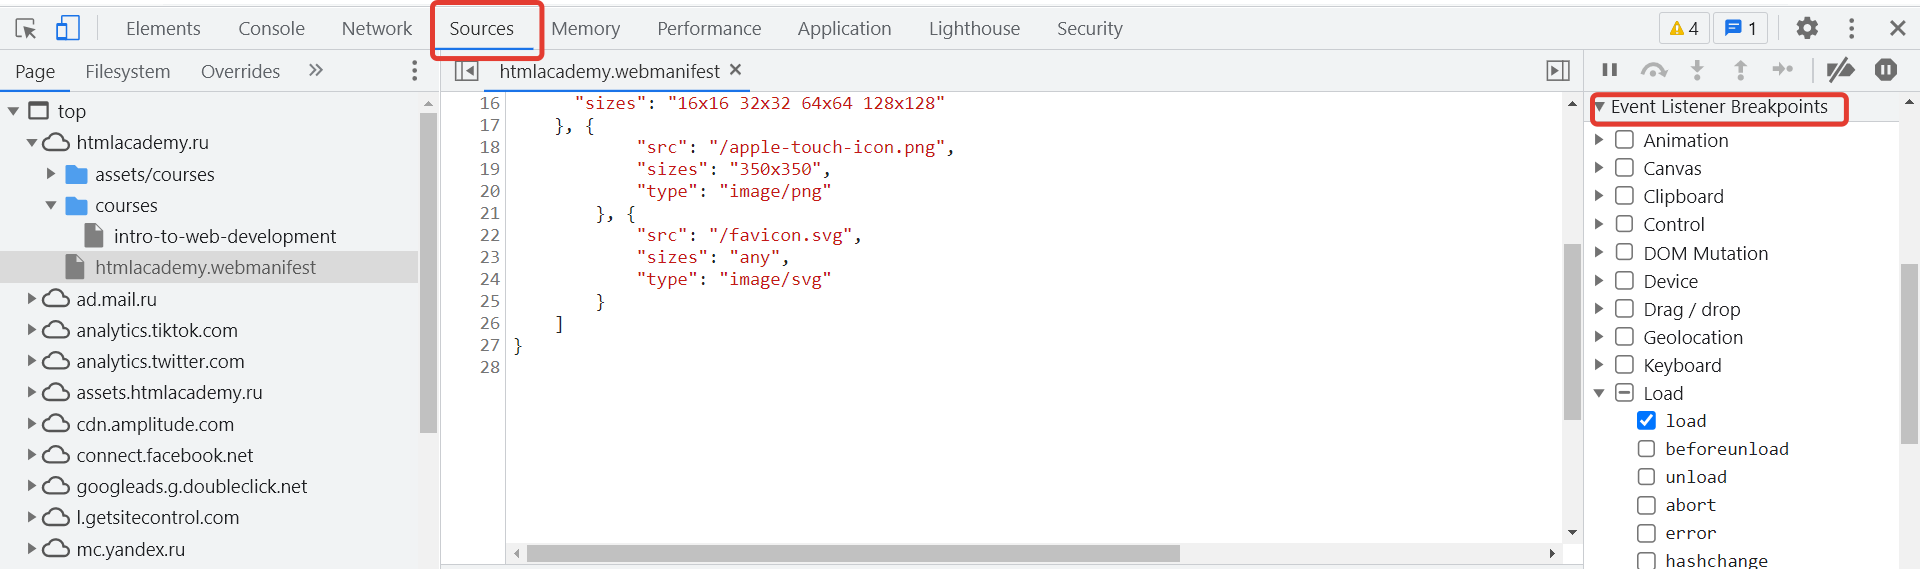Open the intro-to-web-development file
Screen dimensions: 1920x569
coord(224,236)
